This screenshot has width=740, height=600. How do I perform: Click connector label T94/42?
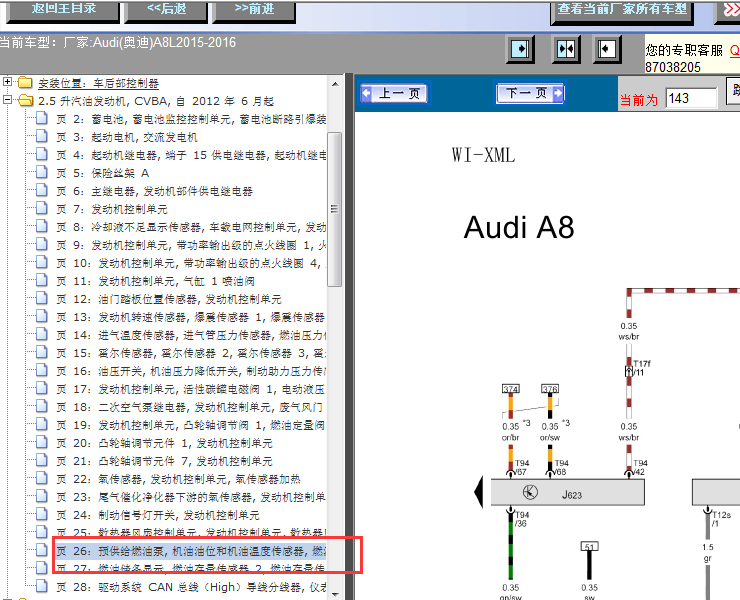point(640,467)
